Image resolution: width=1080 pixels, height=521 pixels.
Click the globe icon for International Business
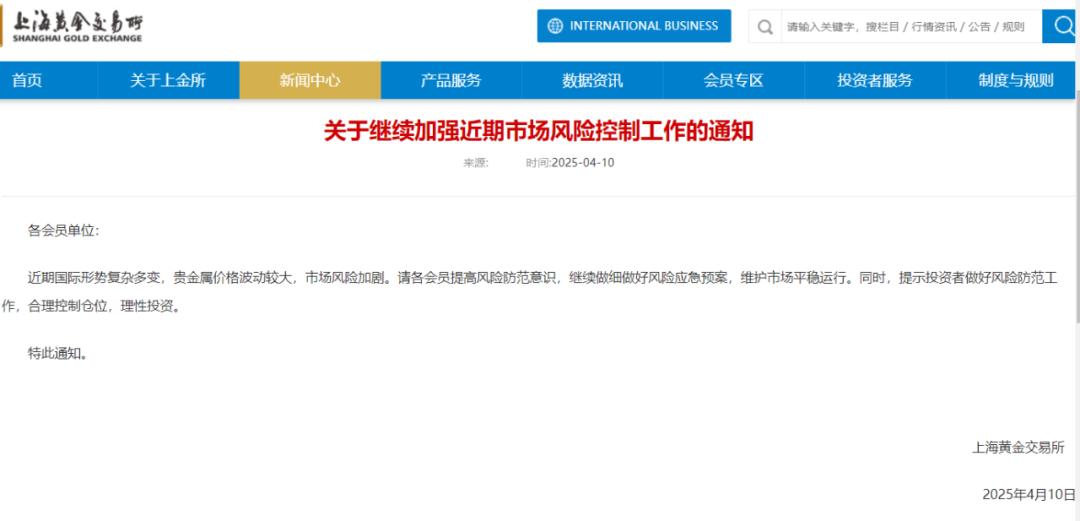(x=554, y=26)
